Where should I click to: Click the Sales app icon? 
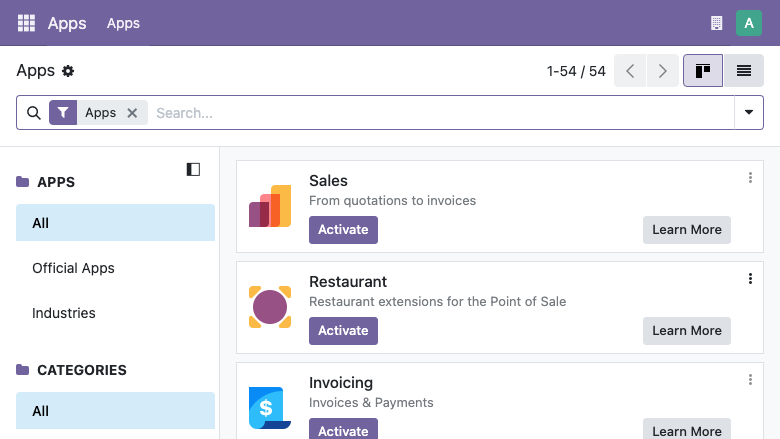270,206
